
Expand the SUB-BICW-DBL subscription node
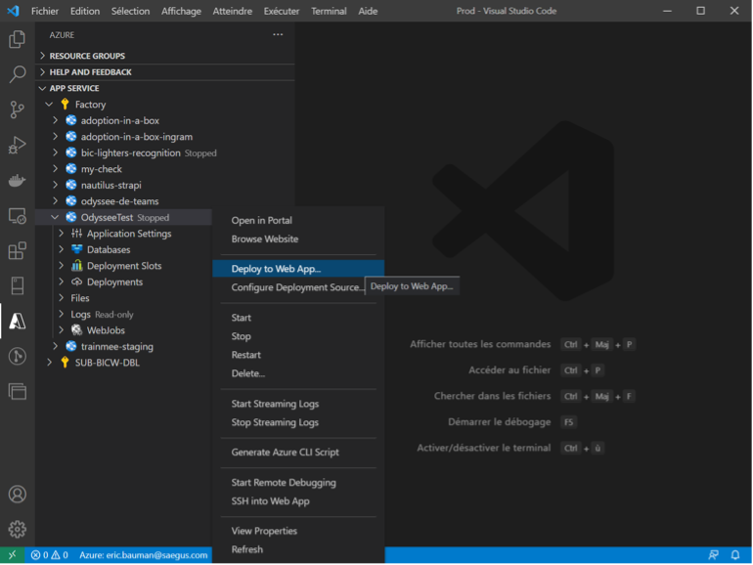click(49, 362)
